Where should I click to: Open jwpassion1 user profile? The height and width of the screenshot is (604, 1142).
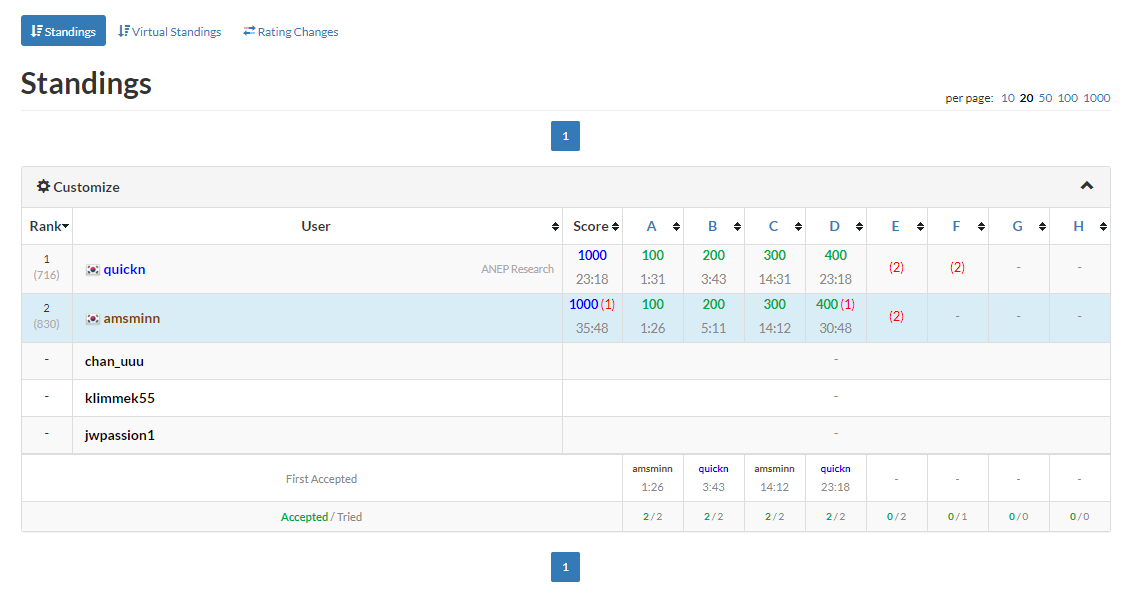[119, 435]
